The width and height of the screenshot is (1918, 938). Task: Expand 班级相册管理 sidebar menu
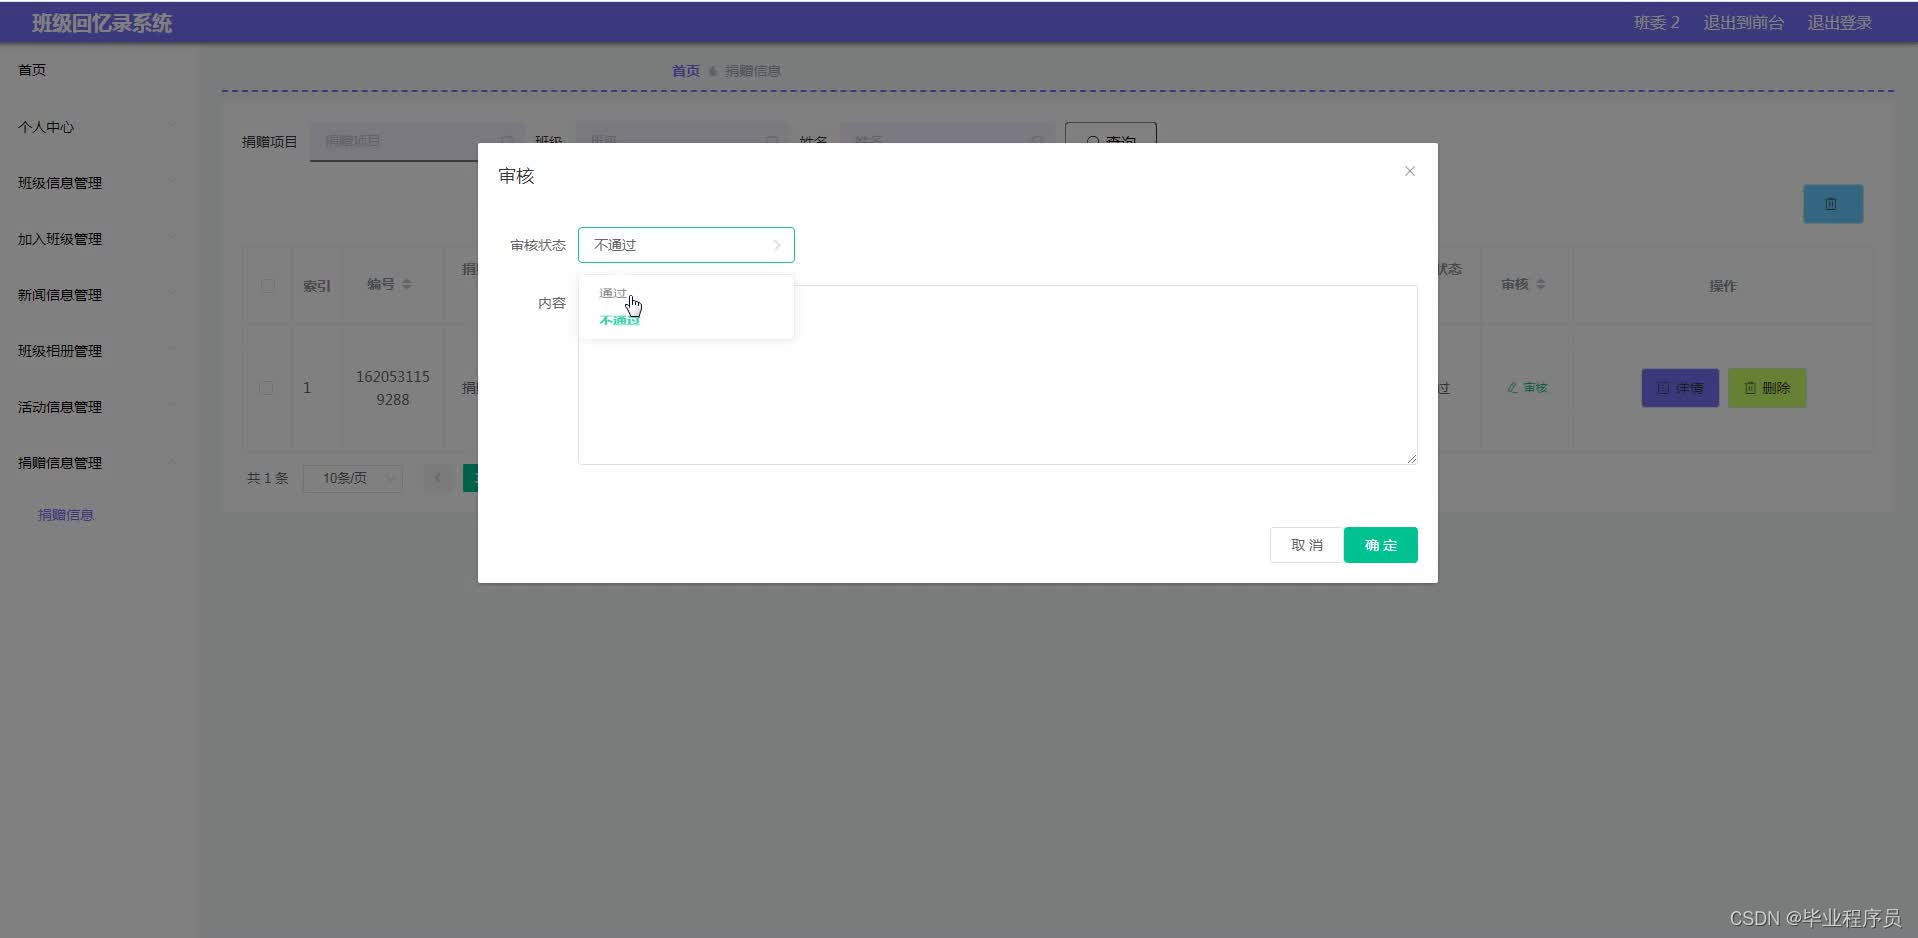97,351
